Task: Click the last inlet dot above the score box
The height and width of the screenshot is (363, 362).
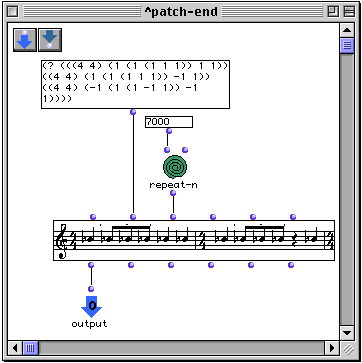Action: [x=293, y=217]
